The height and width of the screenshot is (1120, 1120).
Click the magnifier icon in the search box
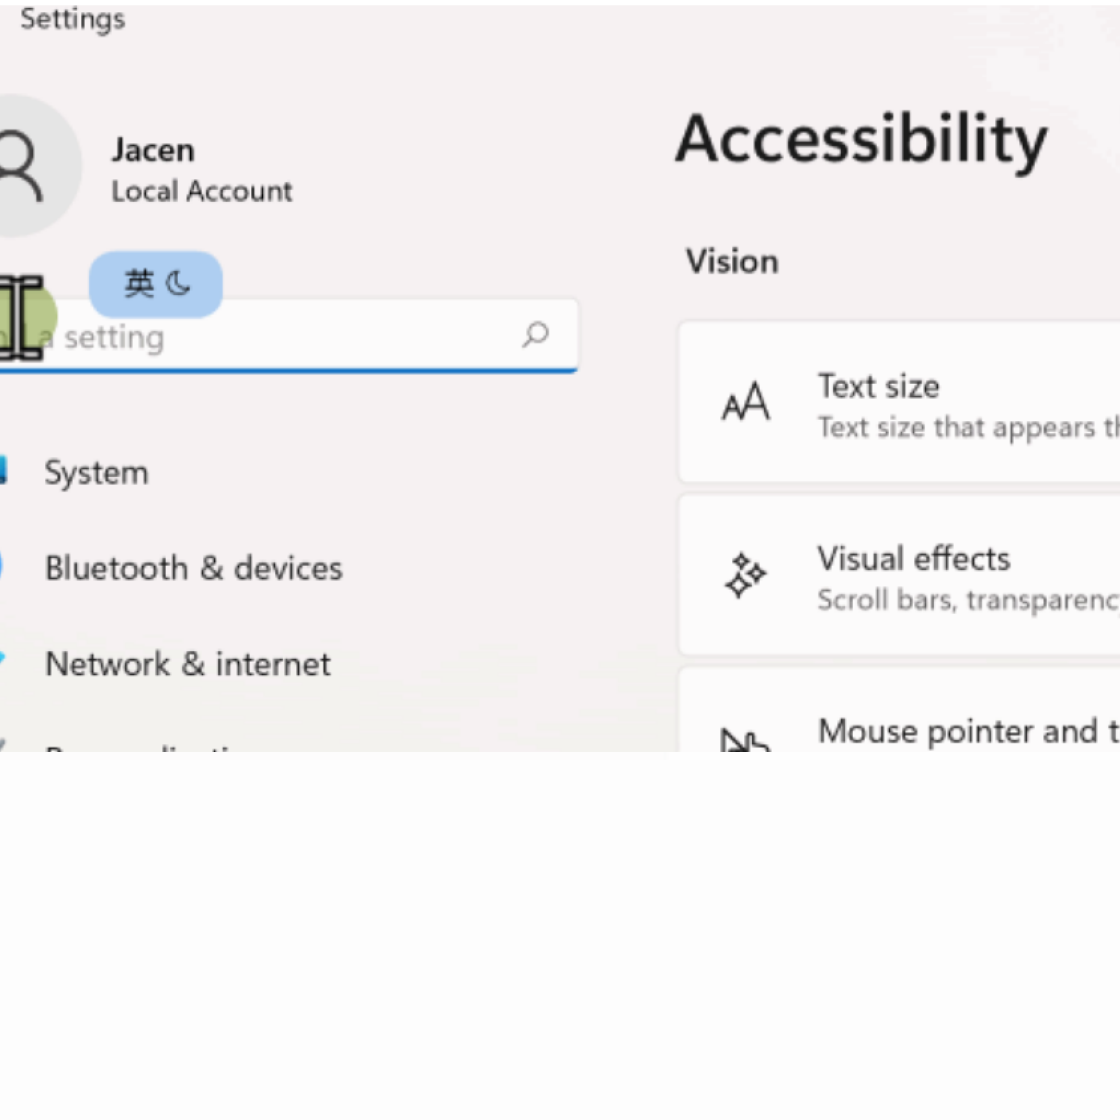click(536, 335)
